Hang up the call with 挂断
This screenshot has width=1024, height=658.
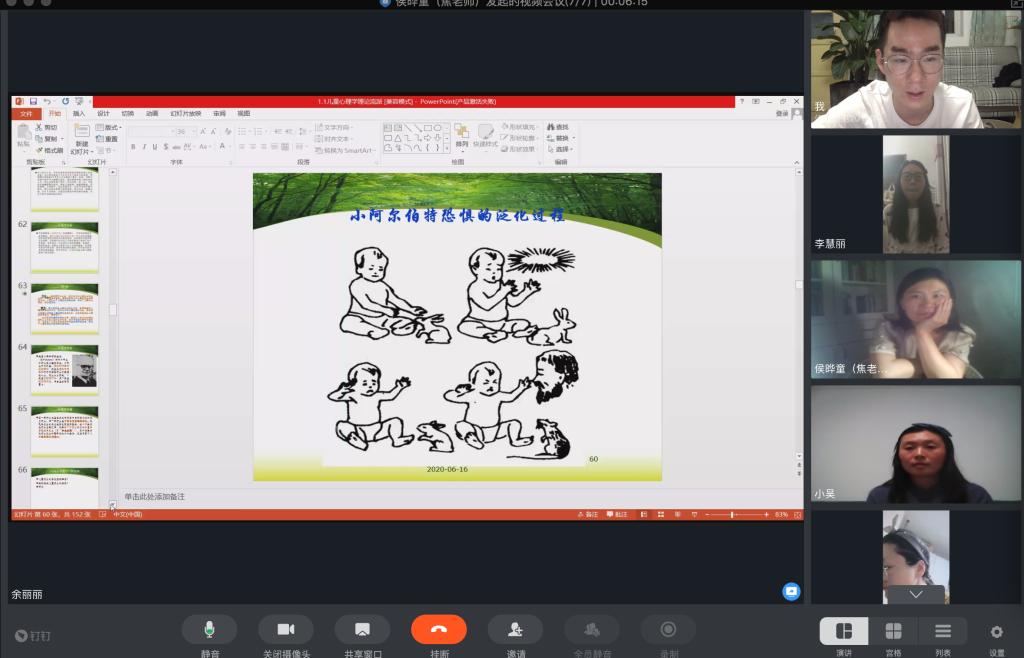click(x=438, y=629)
